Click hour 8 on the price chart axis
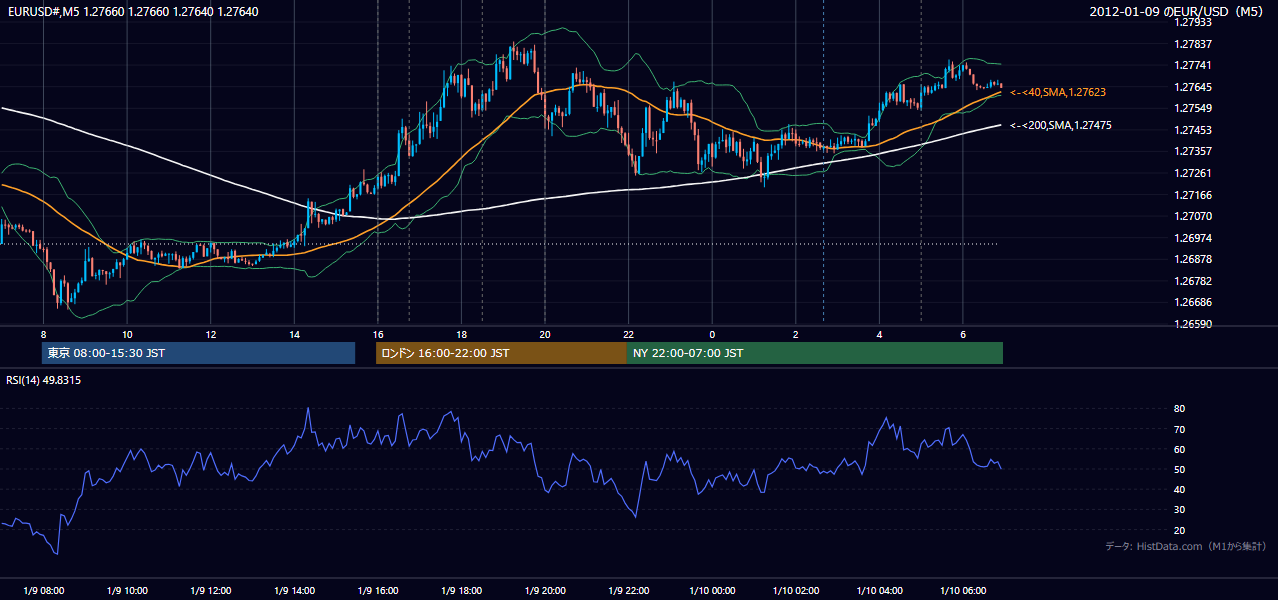This screenshot has height=600, width=1278. 44,334
